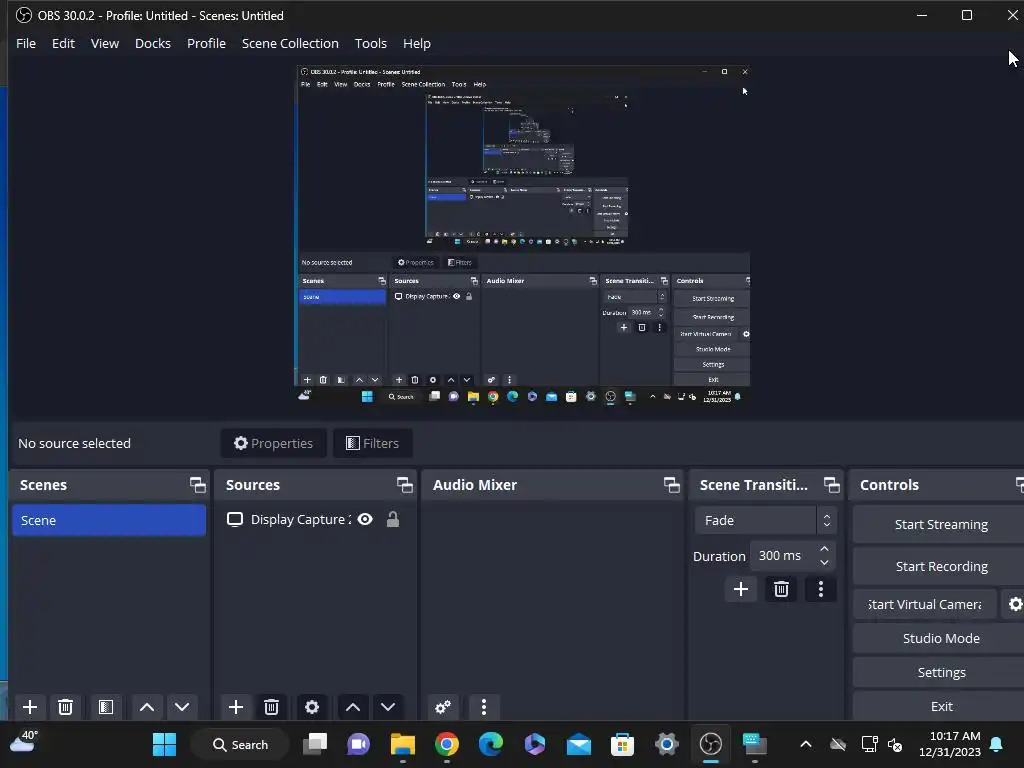The width and height of the screenshot is (1024, 768).
Task: Open virtual camera settings gear
Action: 1014,604
